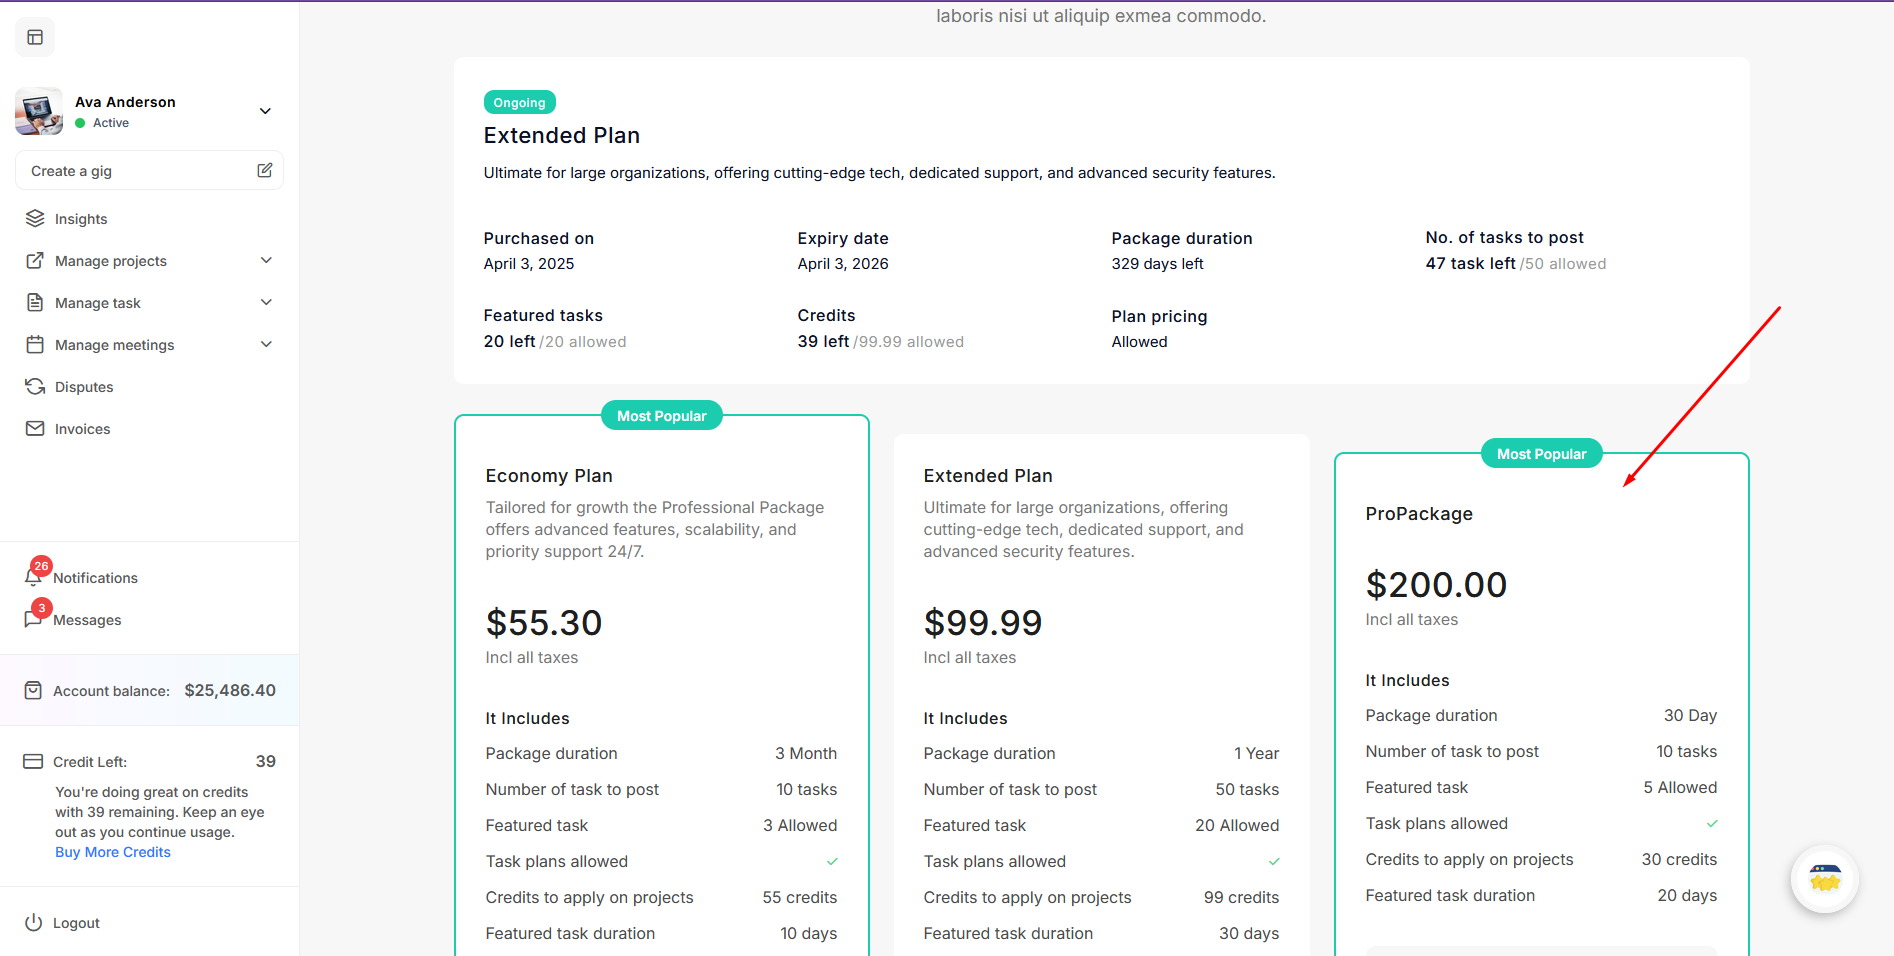Image resolution: width=1894 pixels, height=956 pixels.
Task: Select the Economy Plan card title
Action: coord(549,476)
